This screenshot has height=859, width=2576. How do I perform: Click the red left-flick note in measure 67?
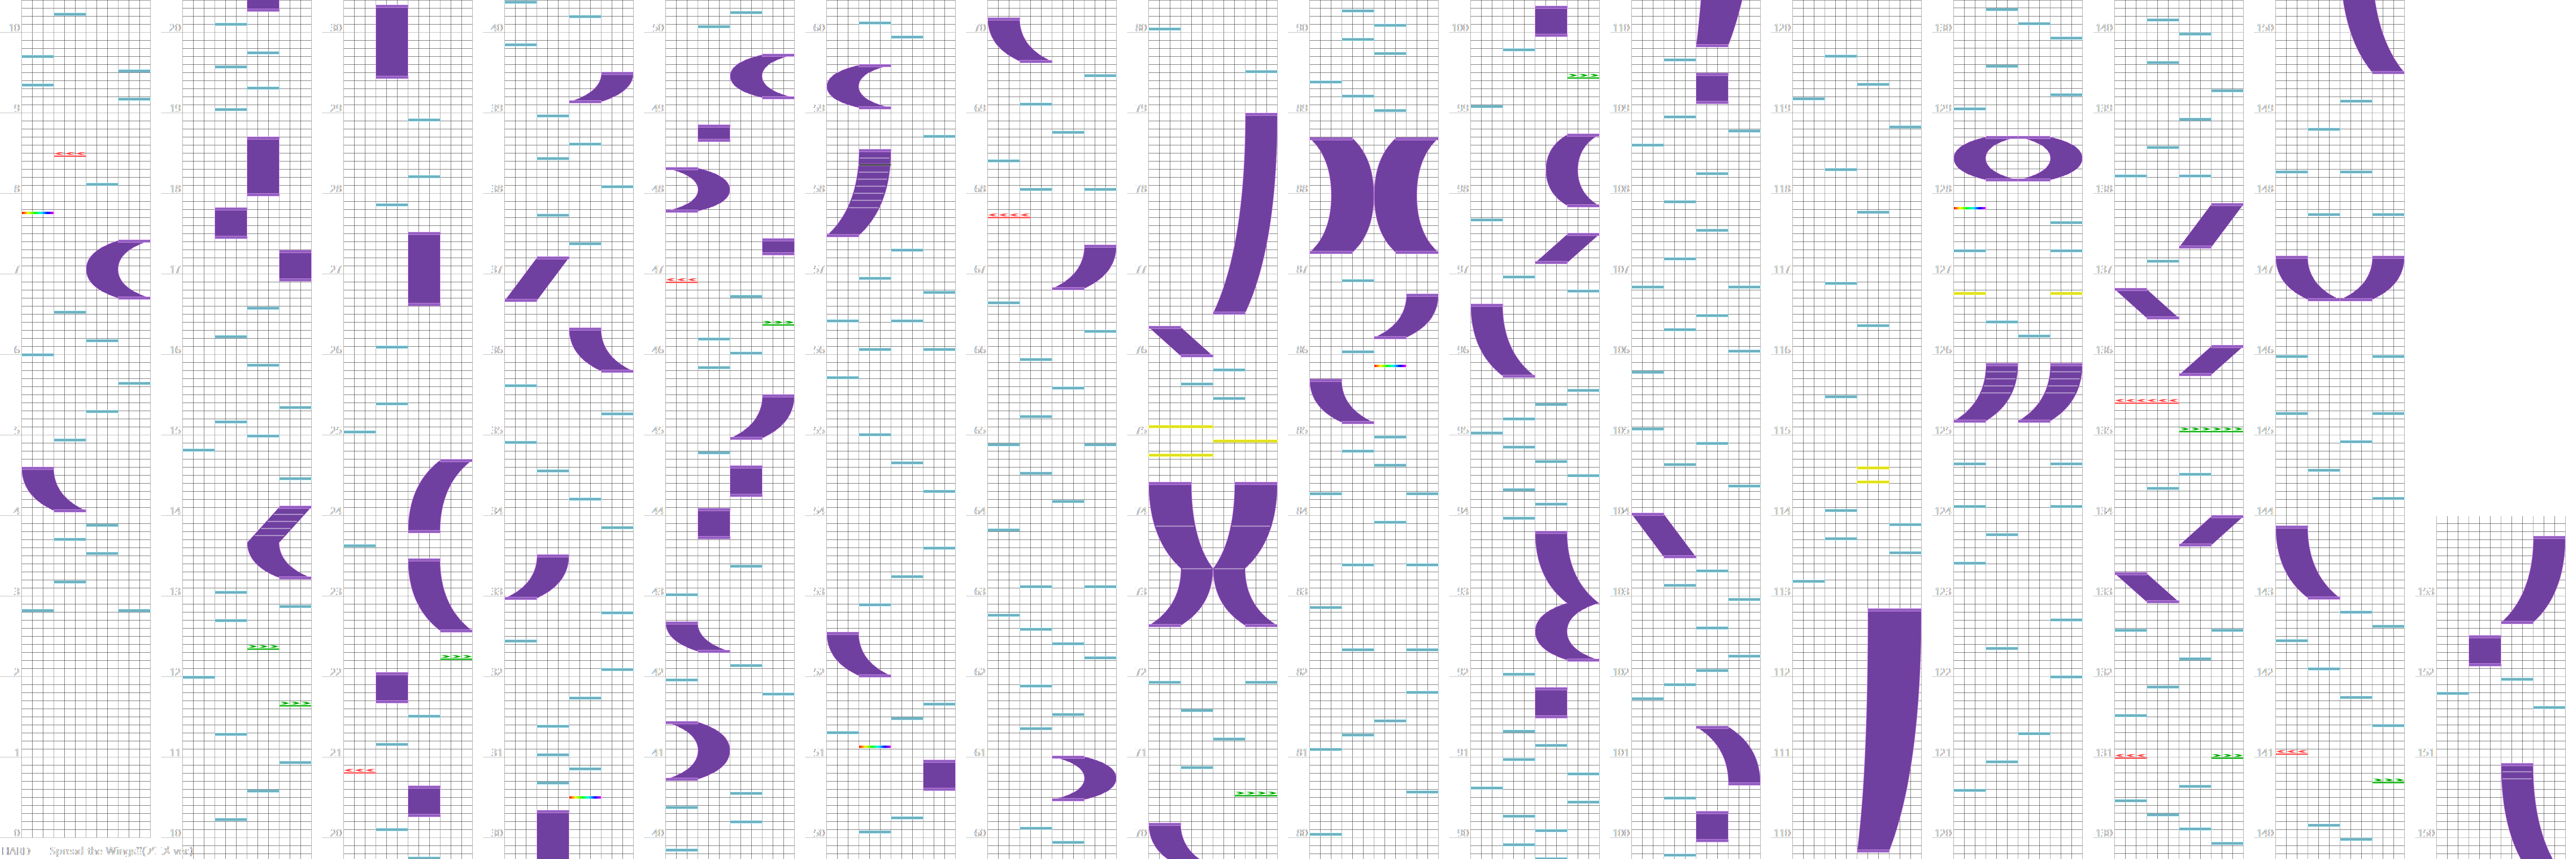point(1009,215)
